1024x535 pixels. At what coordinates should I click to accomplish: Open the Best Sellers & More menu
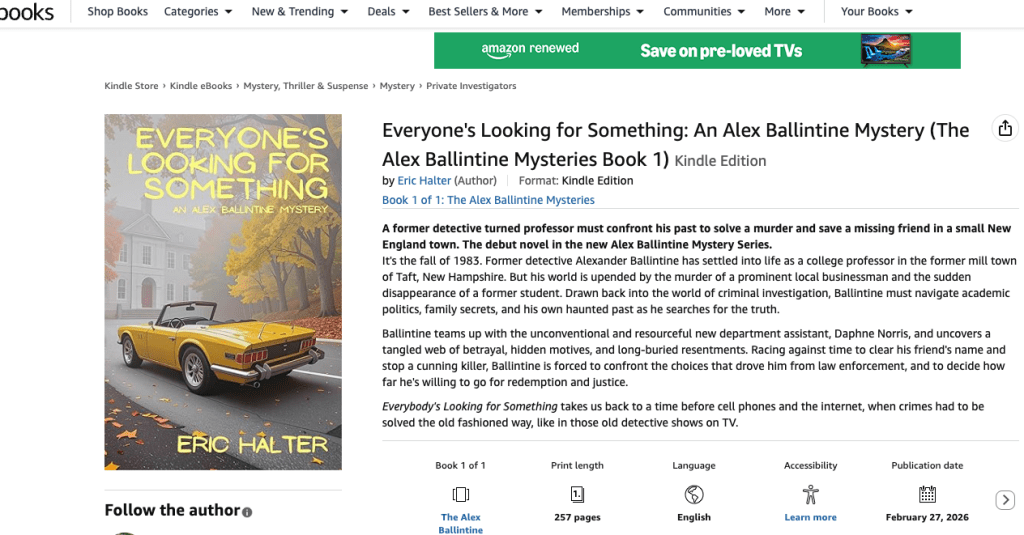click(485, 12)
